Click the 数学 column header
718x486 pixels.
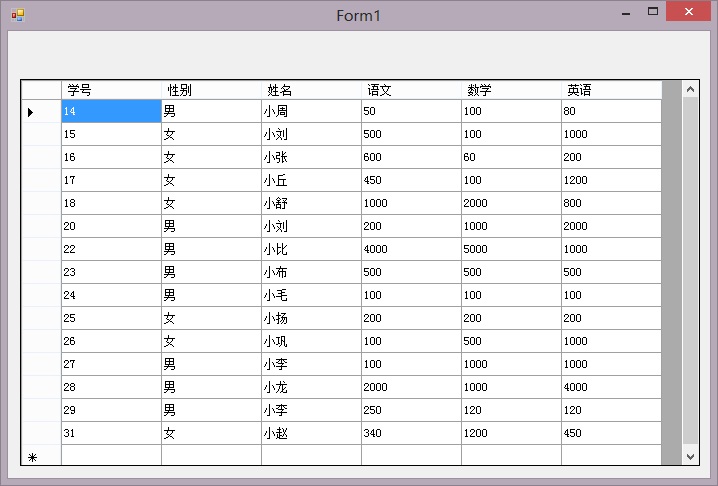click(511, 90)
